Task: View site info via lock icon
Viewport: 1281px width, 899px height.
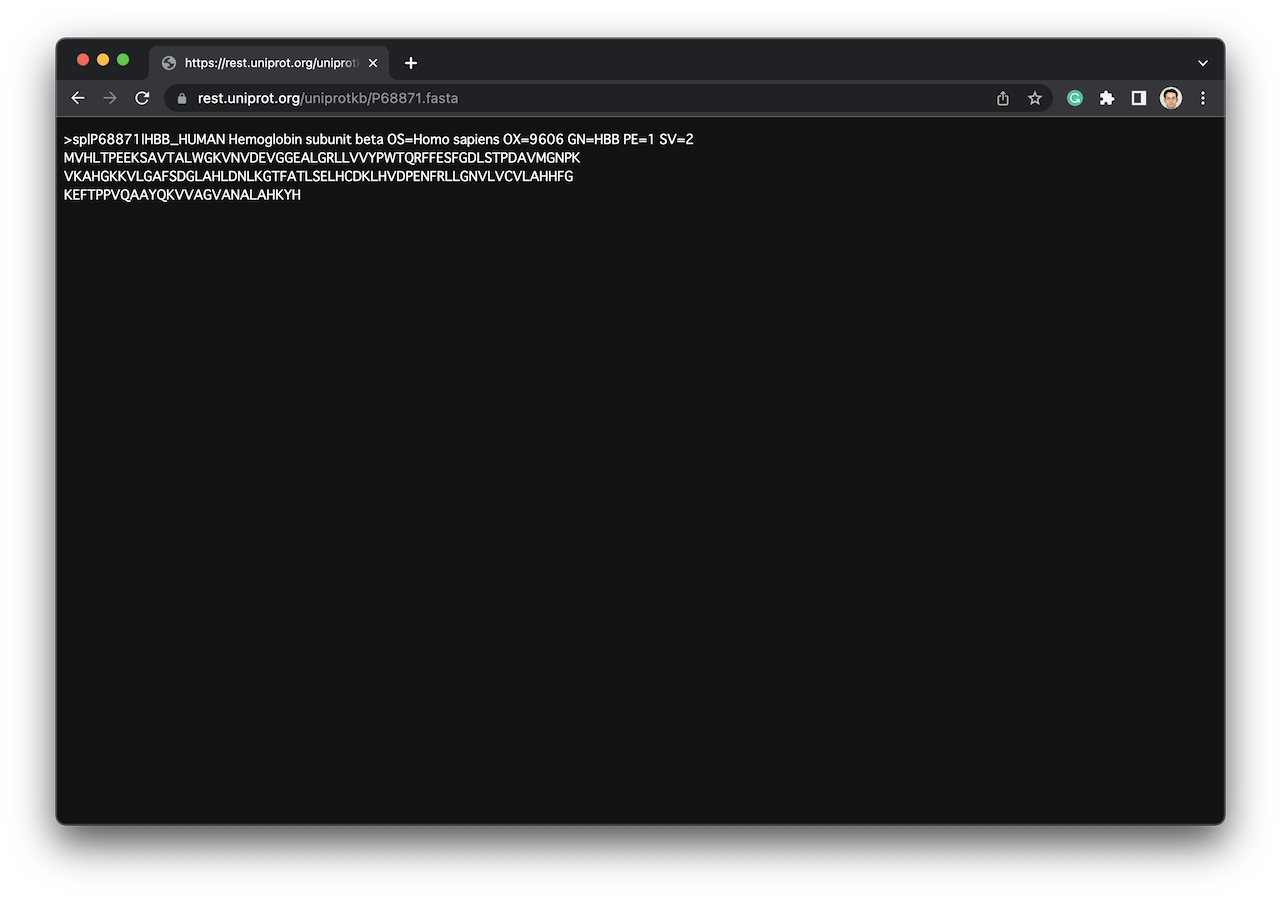Action: click(182, 98)
